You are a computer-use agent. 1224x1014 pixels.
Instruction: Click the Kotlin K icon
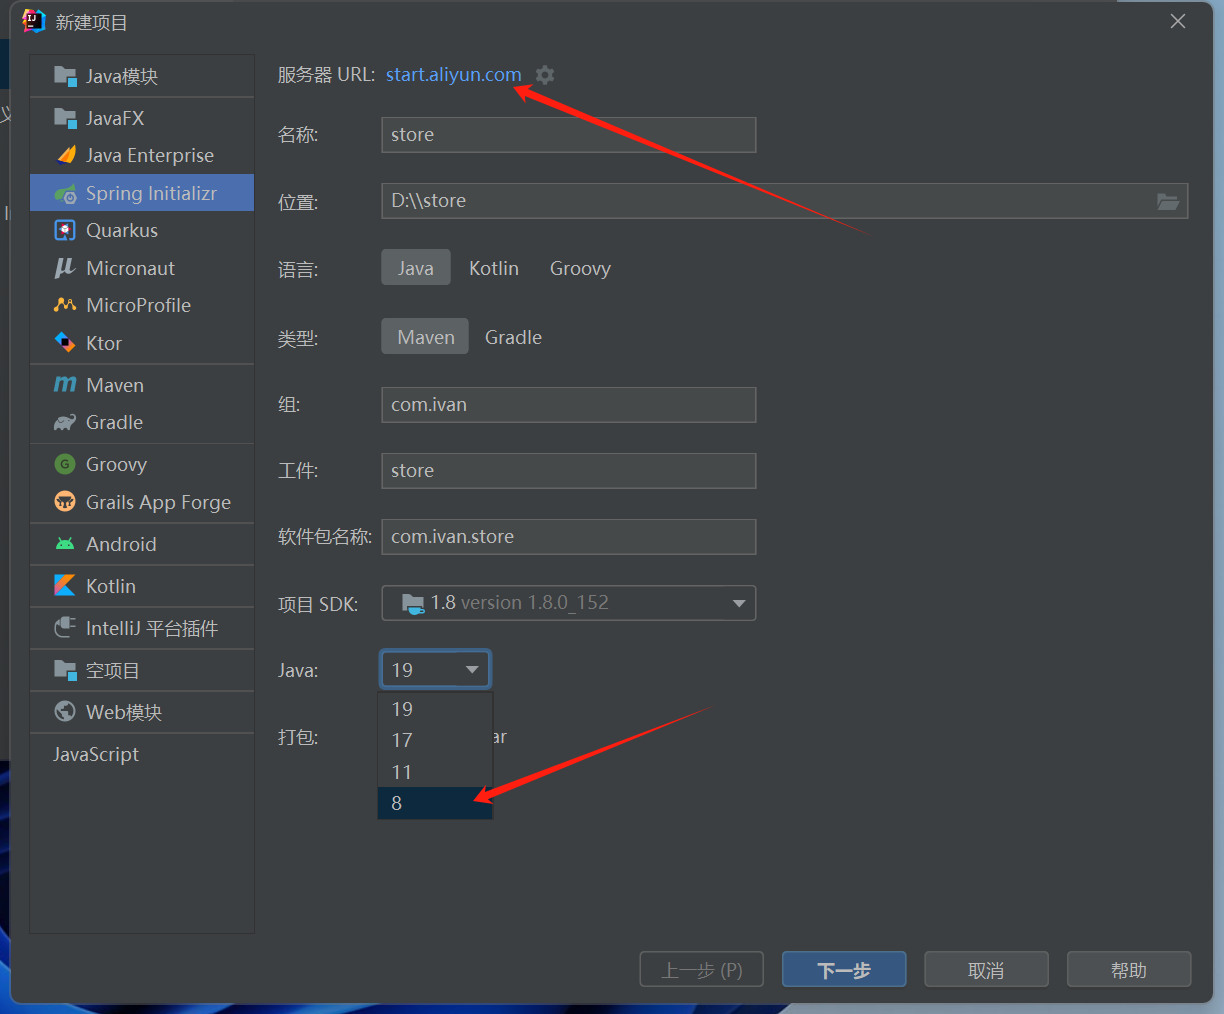click(65, 586)
